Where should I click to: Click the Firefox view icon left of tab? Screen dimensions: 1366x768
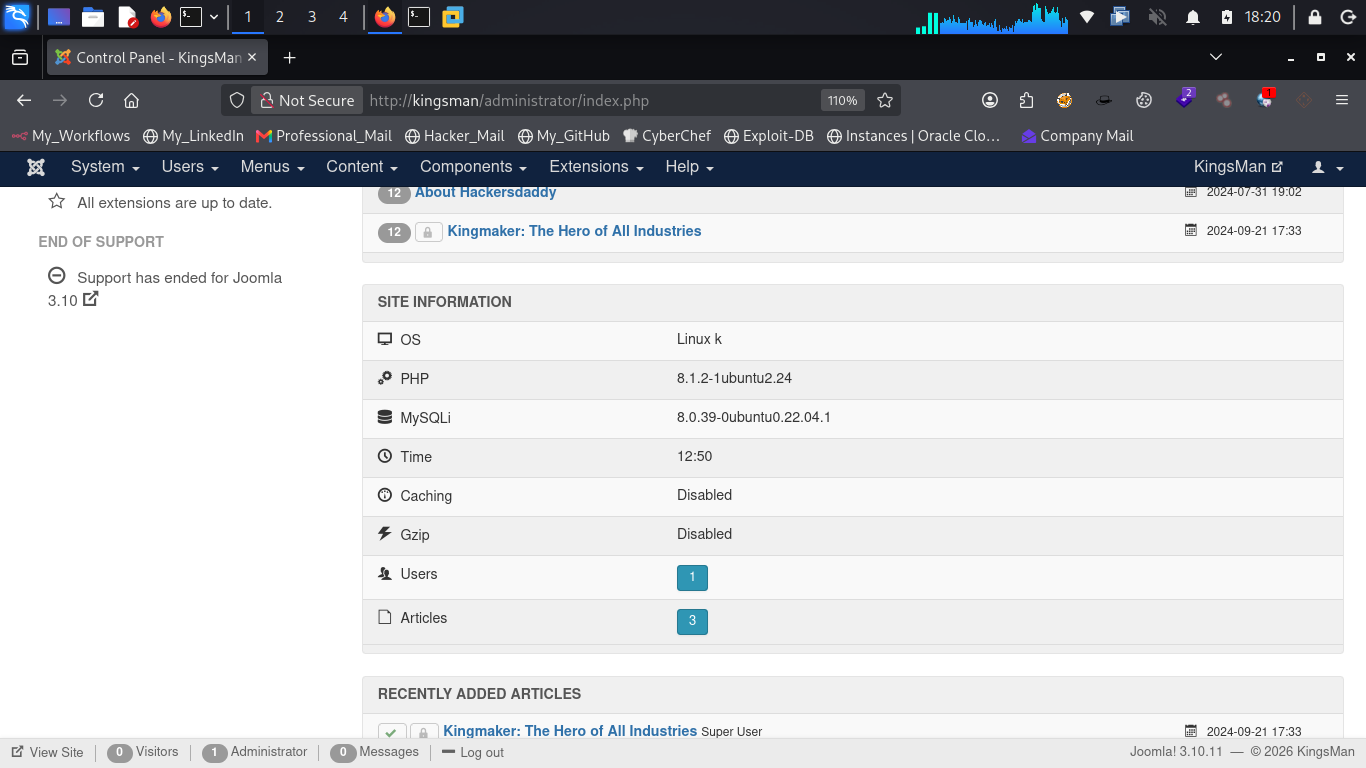[x=20, y=58]
